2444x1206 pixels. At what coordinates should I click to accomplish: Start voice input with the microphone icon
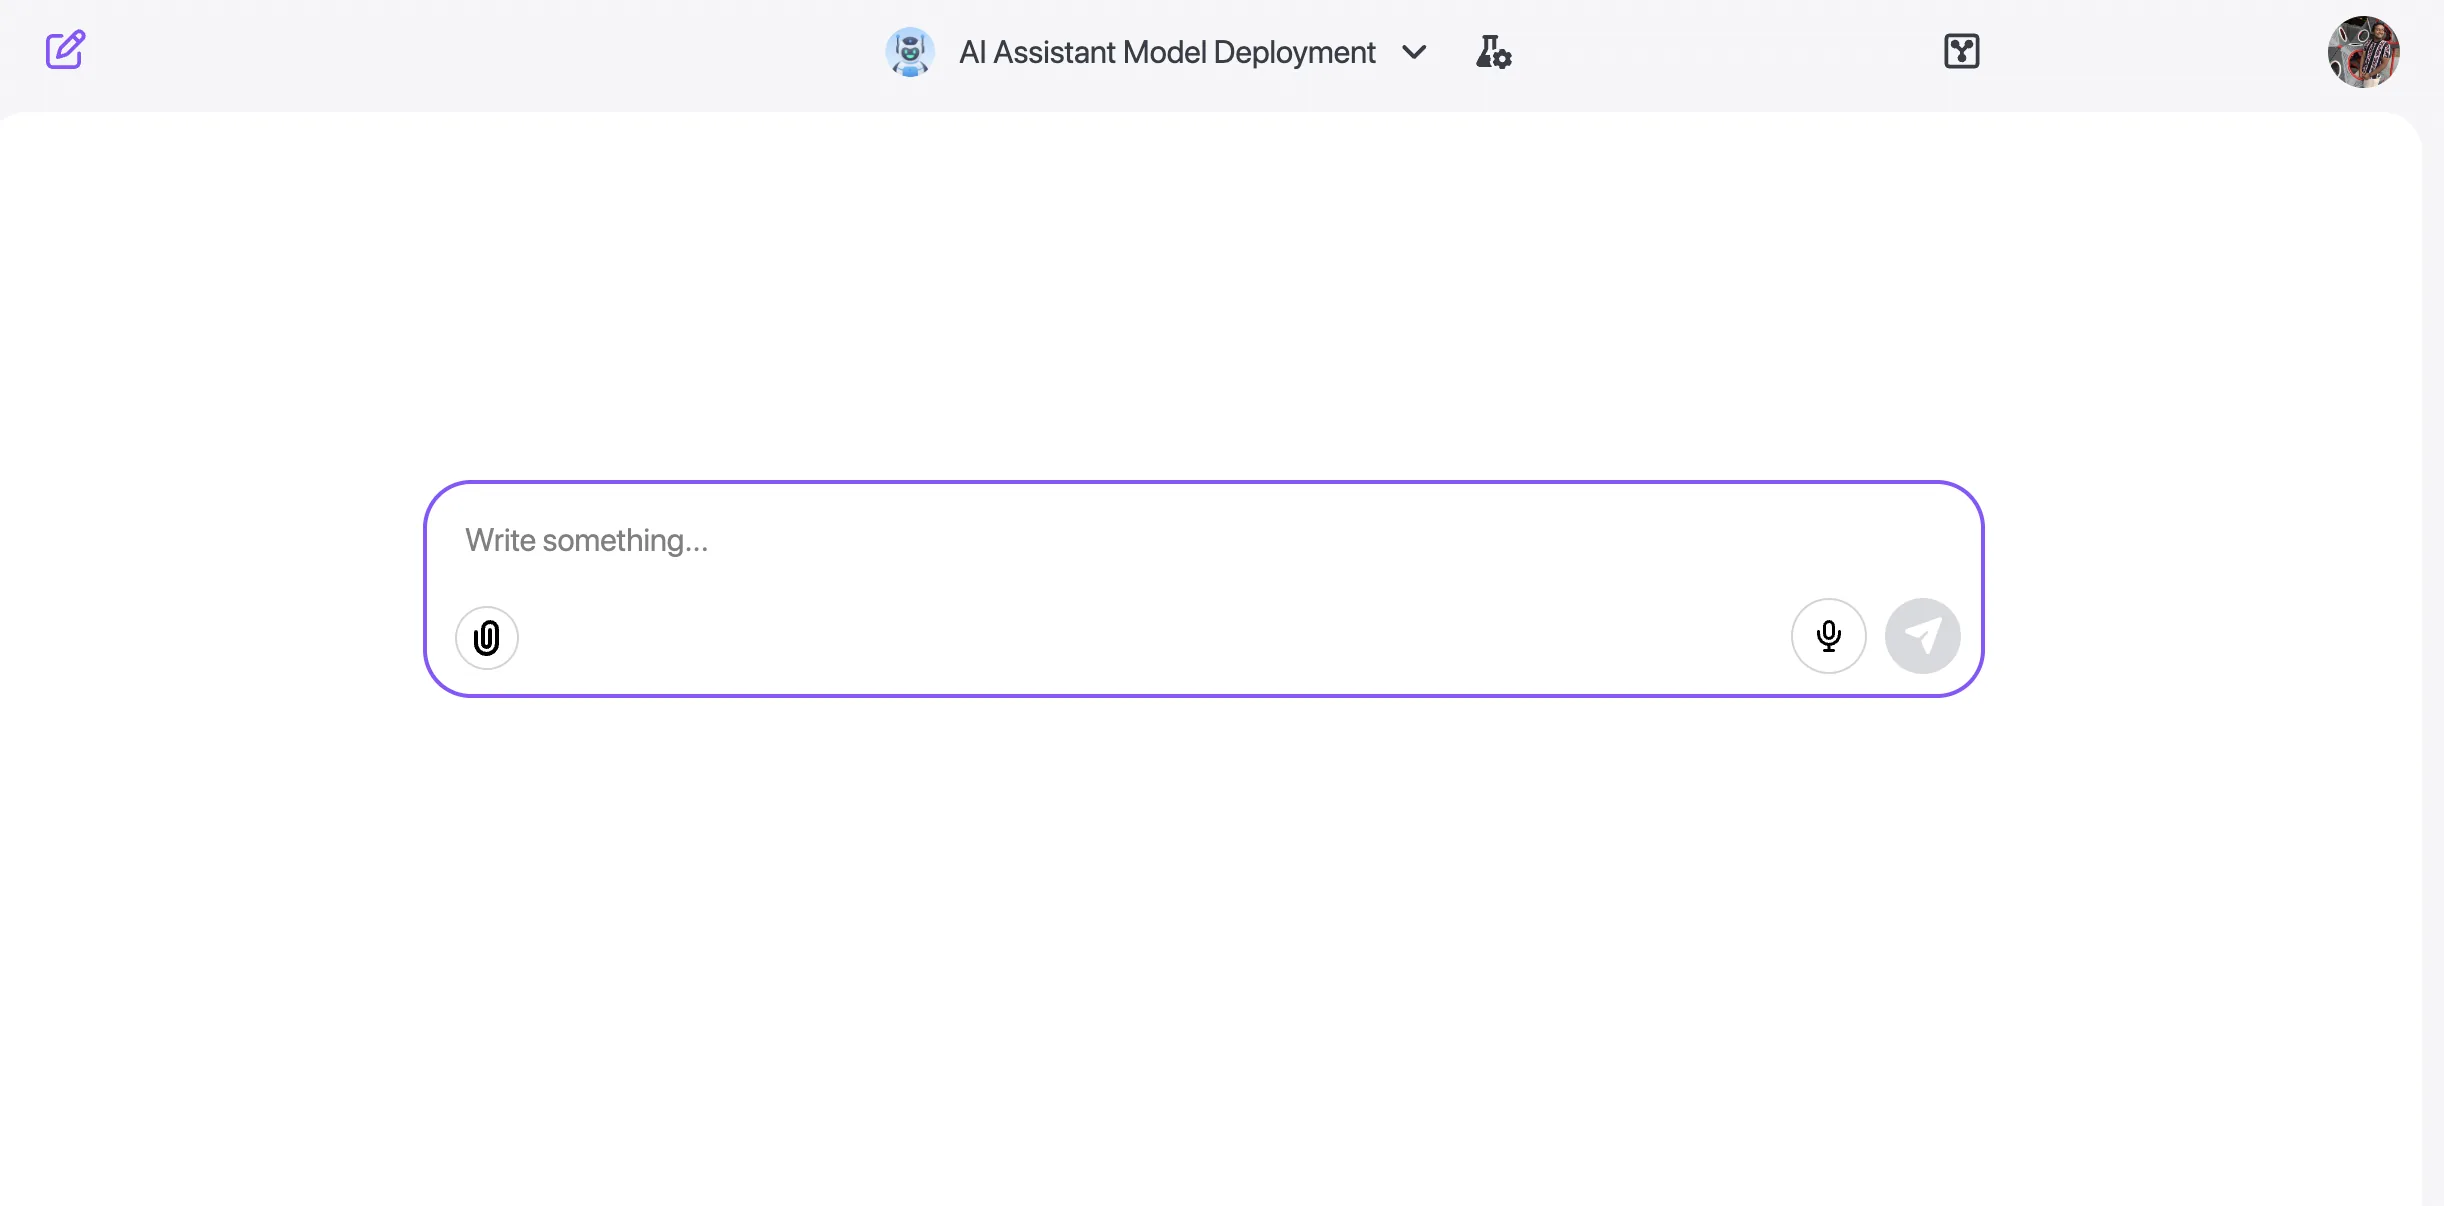[1828, 636]
